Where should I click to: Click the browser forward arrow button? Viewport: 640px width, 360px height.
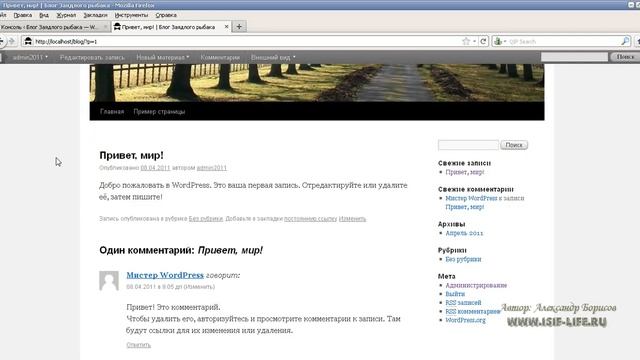click(12, 41)
